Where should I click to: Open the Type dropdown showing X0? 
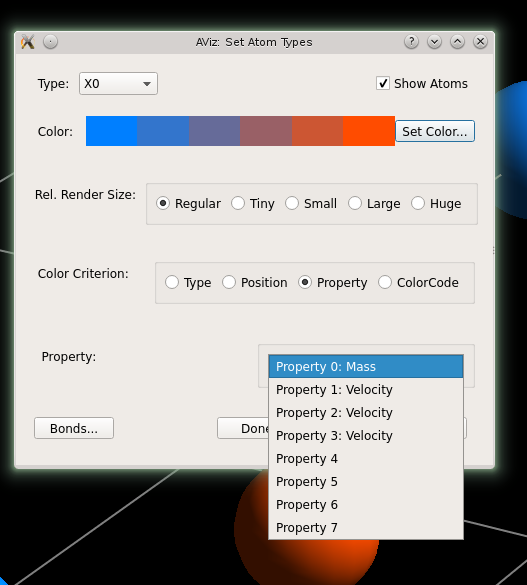tap(118, 84)
